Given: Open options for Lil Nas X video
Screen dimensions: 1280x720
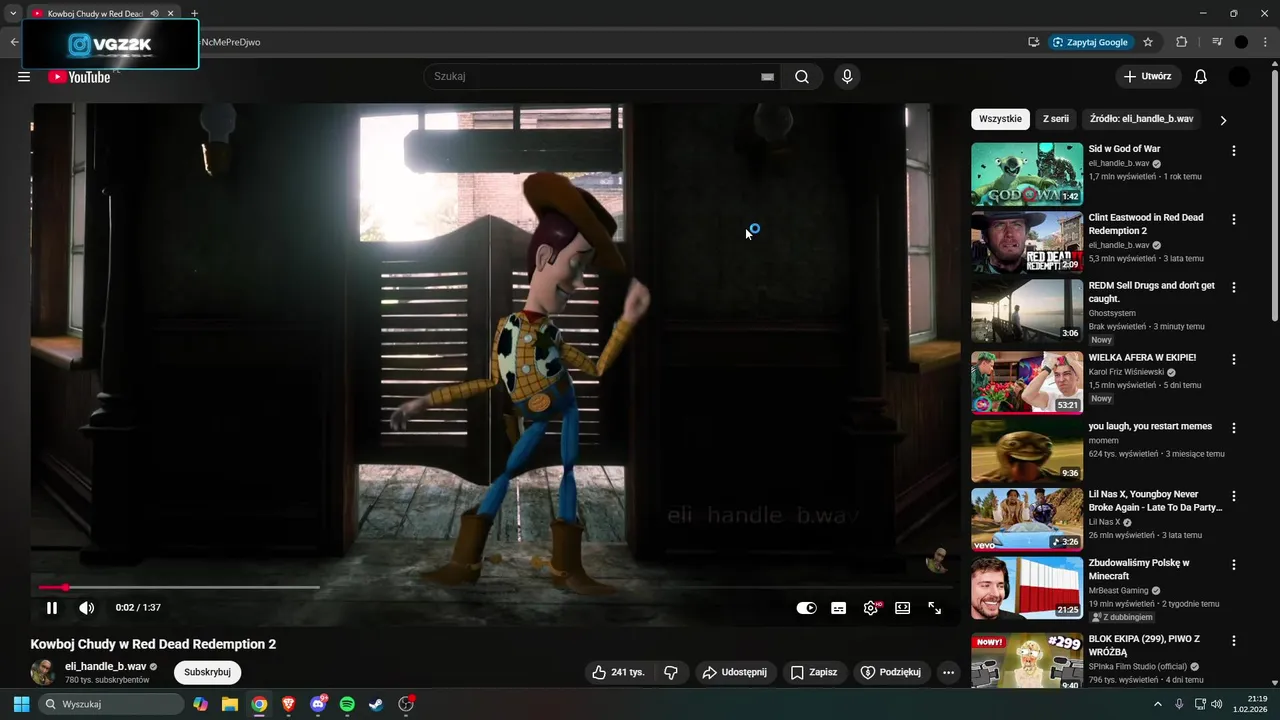Looking at the screenshot, I should 1233,496.
